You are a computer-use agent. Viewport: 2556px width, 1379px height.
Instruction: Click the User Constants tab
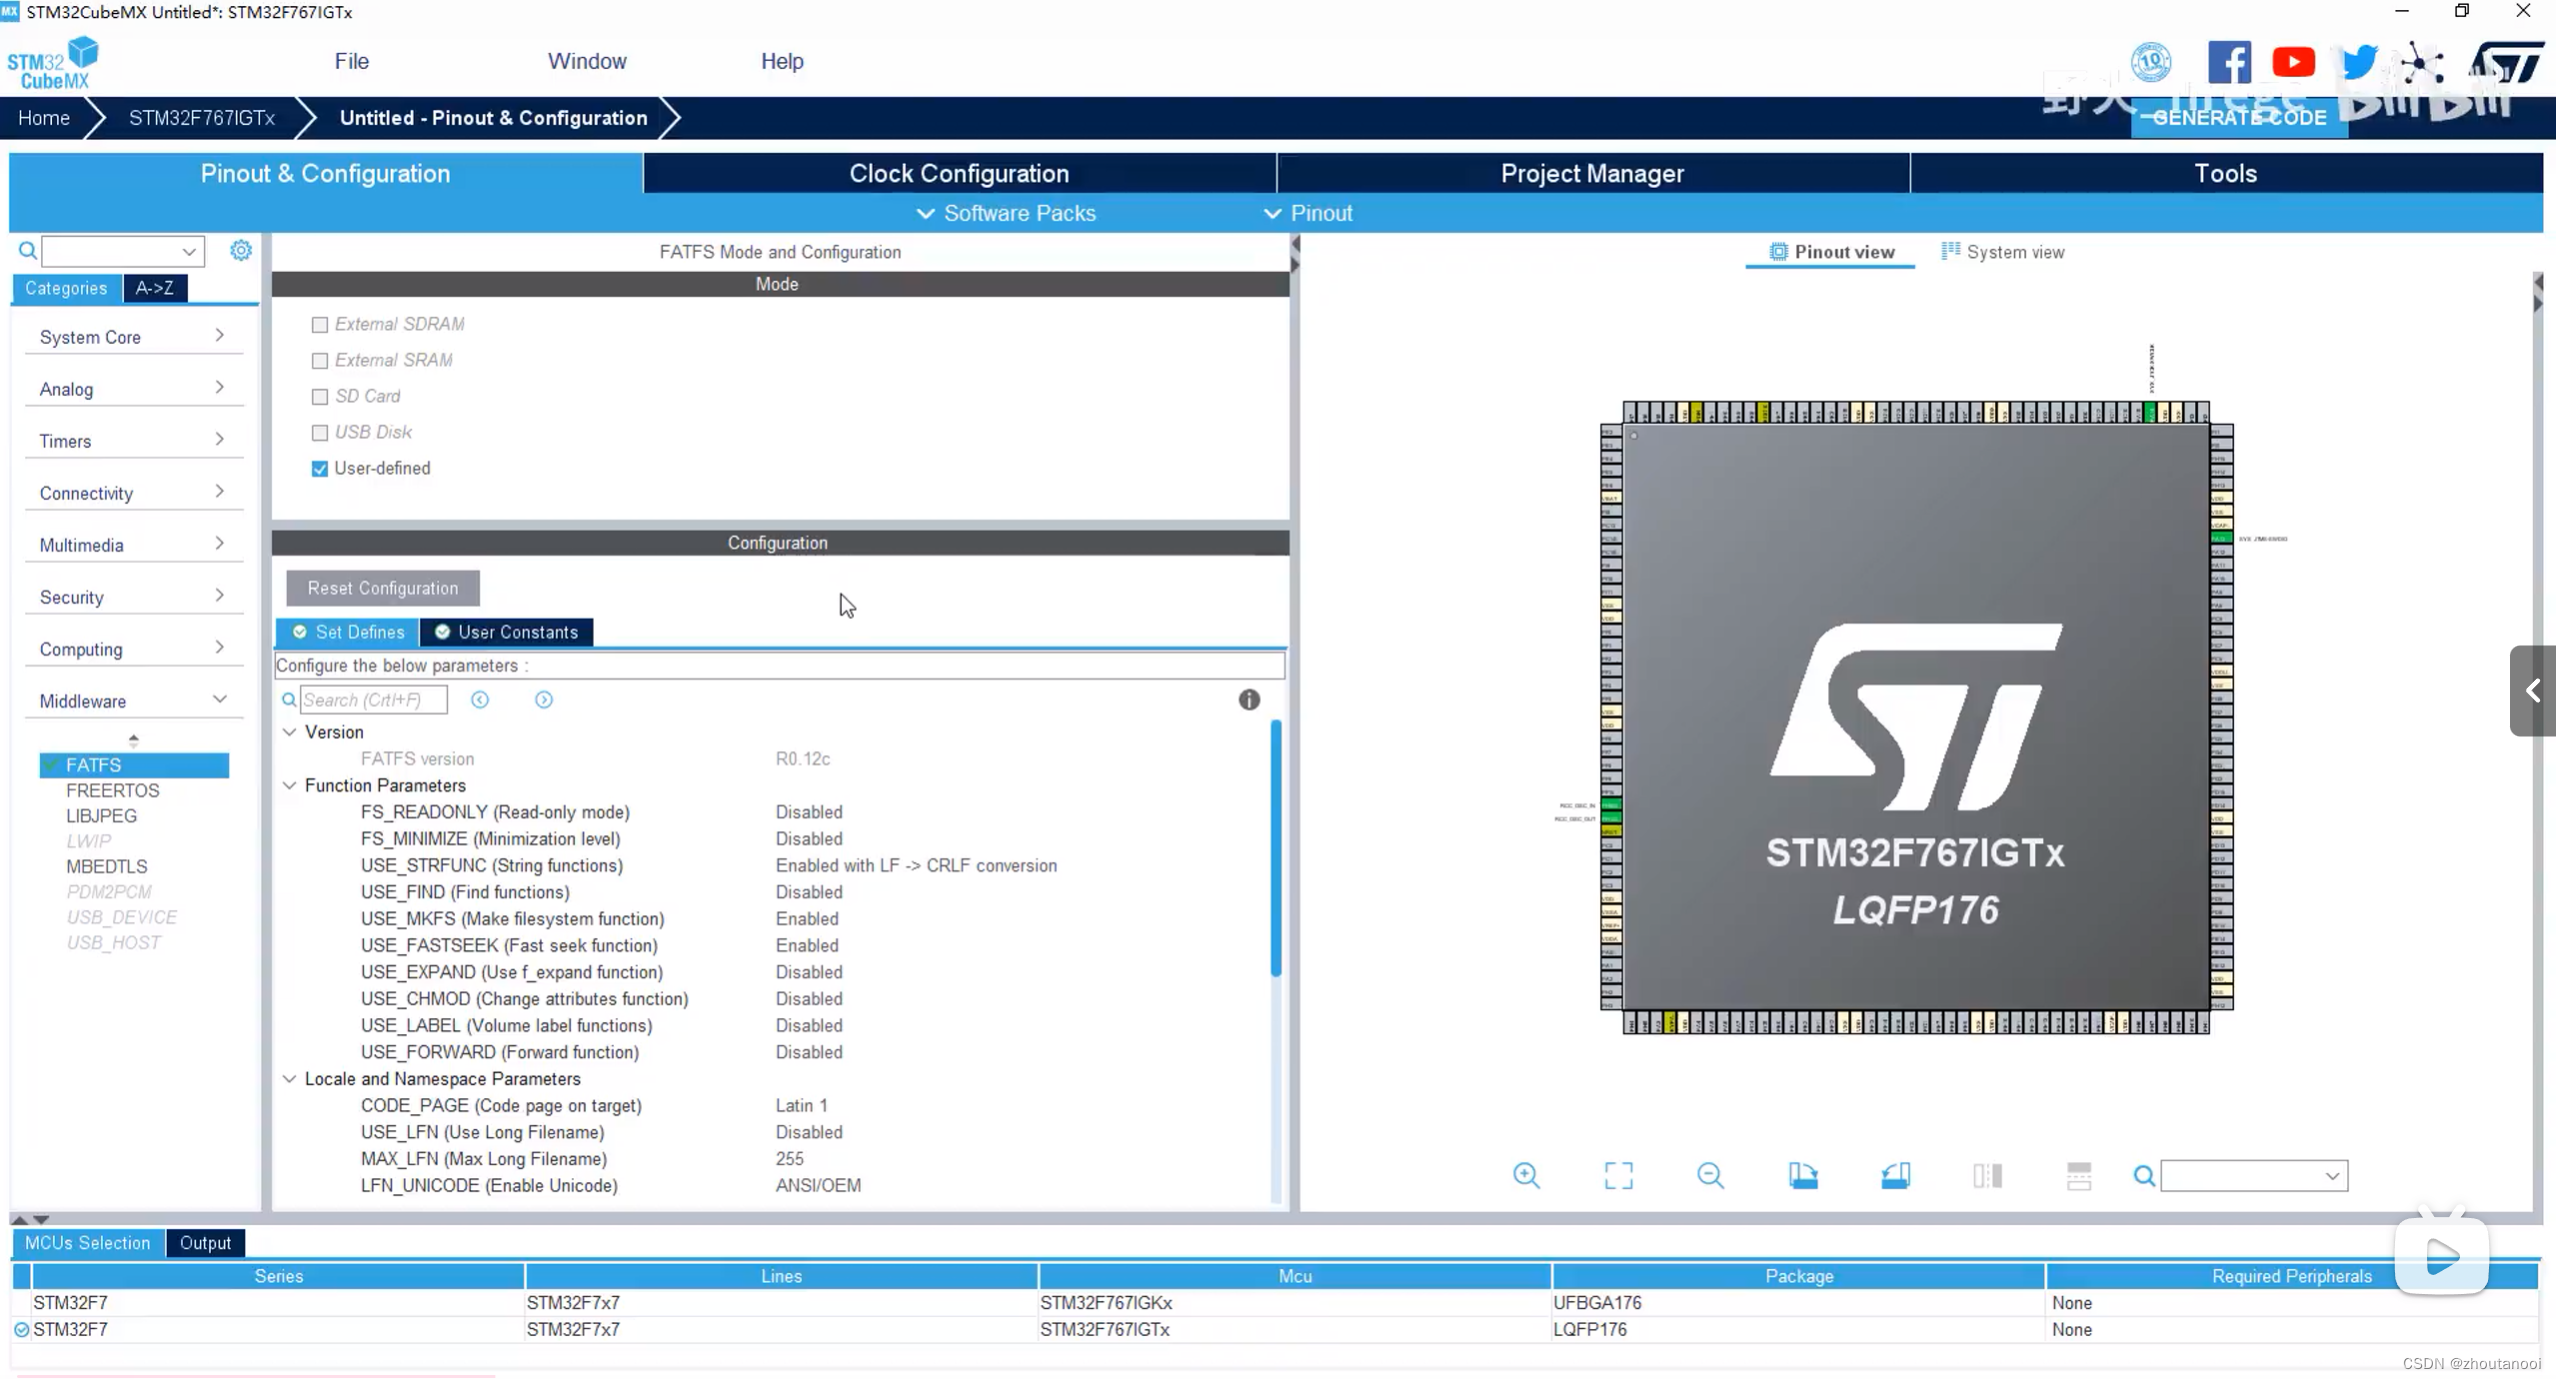click(x=518, y=630)
